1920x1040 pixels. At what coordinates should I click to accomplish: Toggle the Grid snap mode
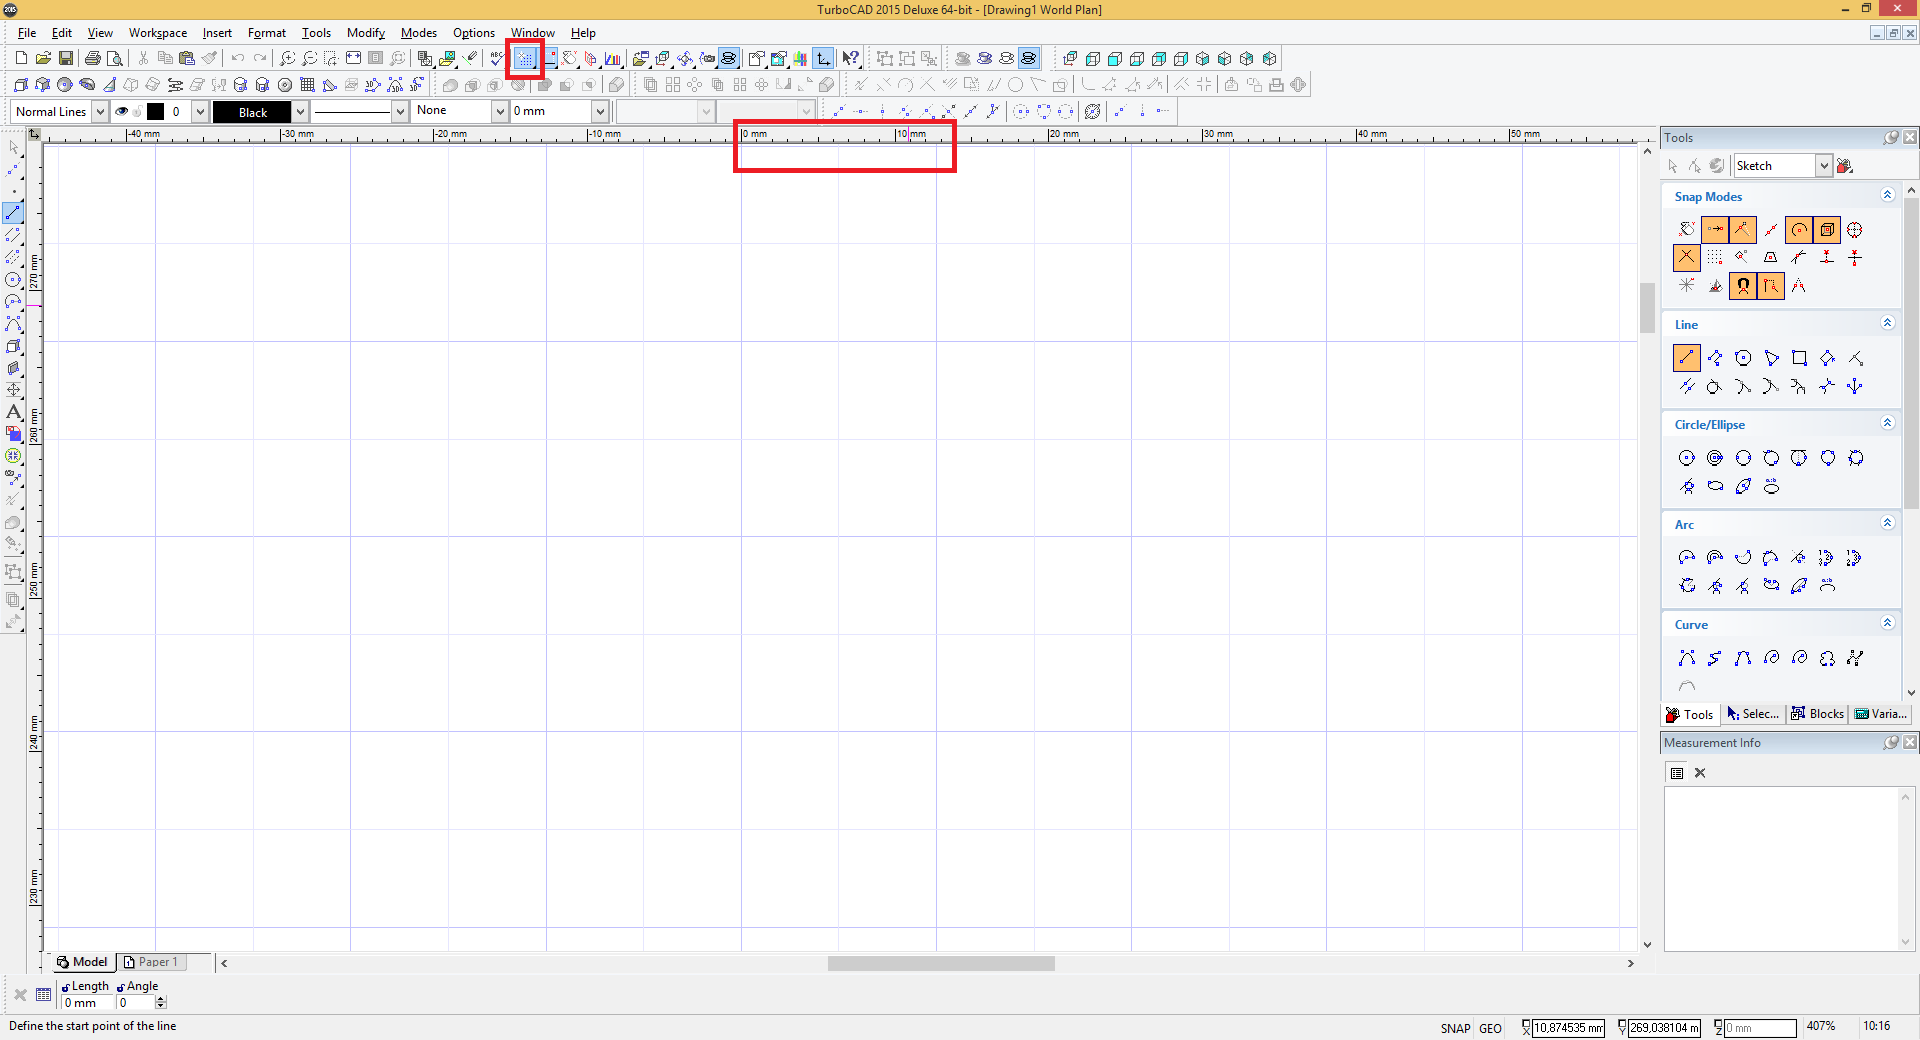(x=1715, y=258)
